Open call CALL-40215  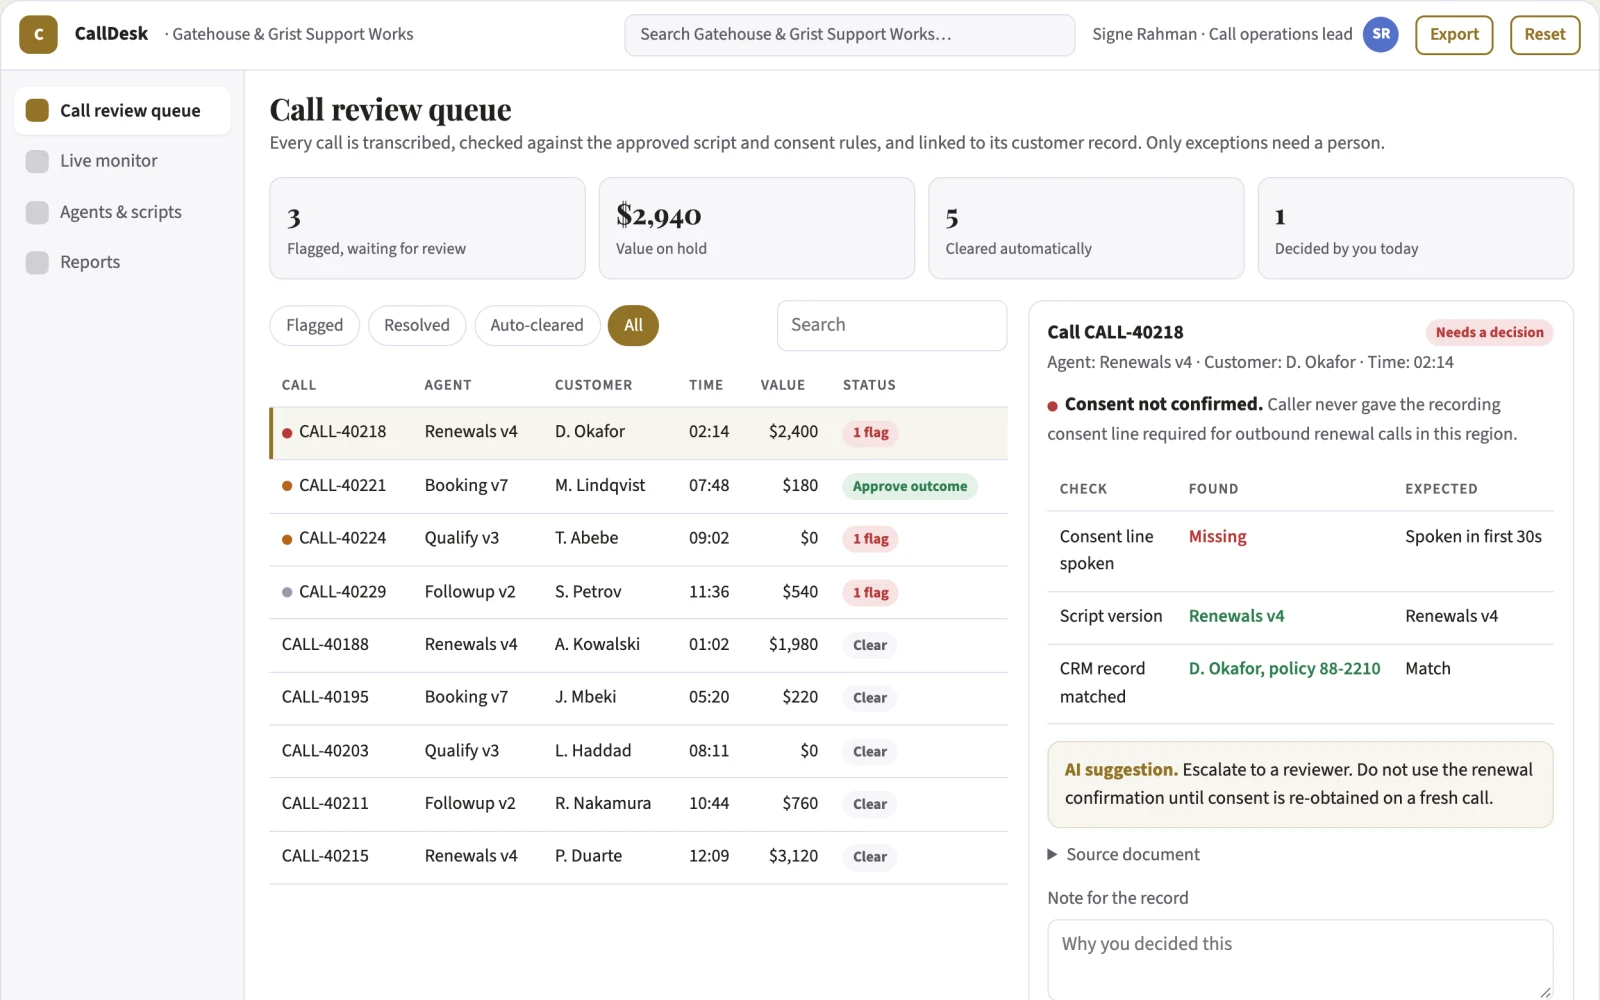(638, 857)
